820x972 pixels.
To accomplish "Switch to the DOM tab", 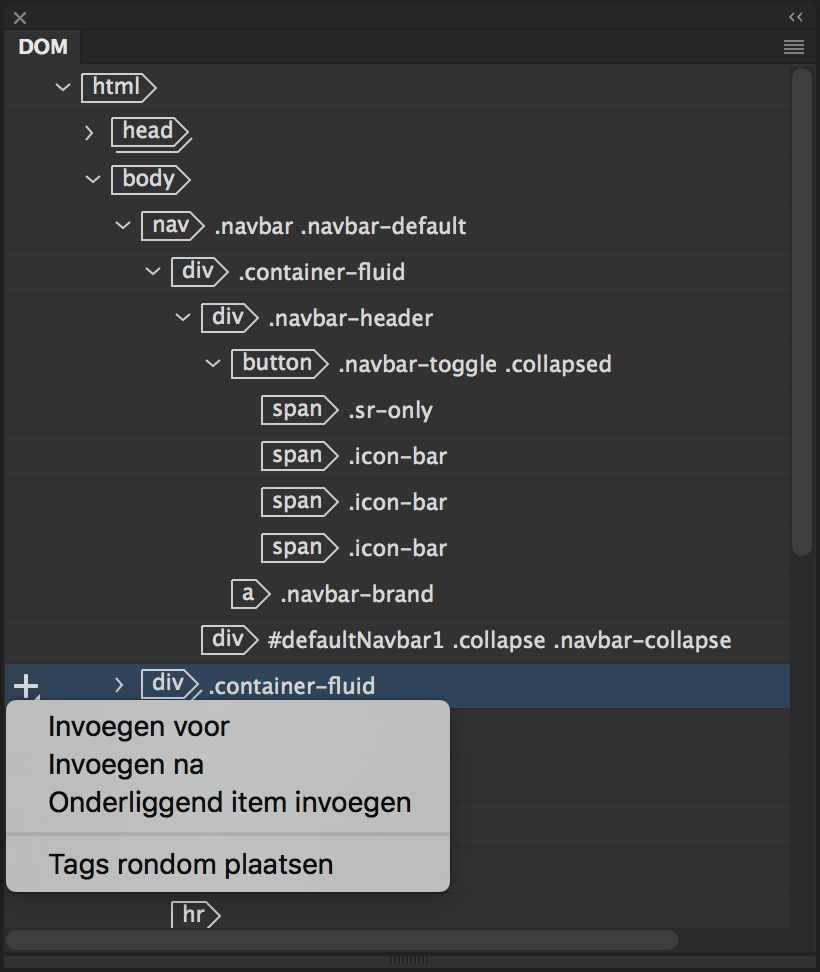I will pyautogui.click(x=42, y=47).
